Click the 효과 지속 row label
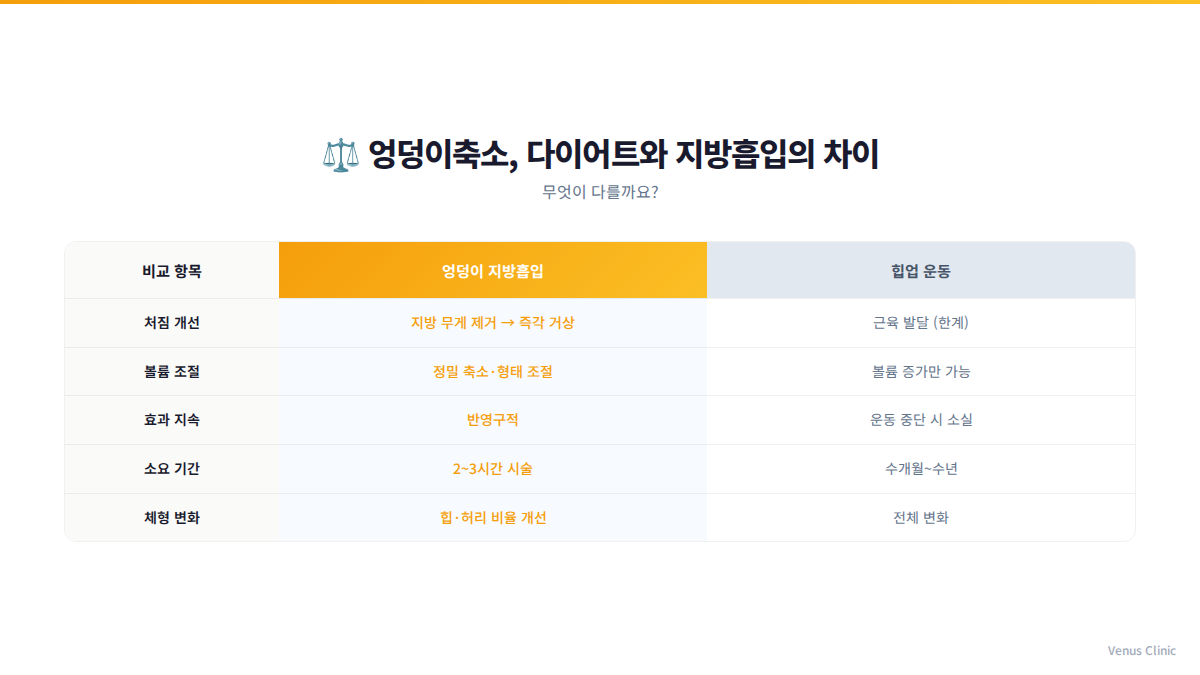The width and height of the screenshot is (1200, 675). 172,420
